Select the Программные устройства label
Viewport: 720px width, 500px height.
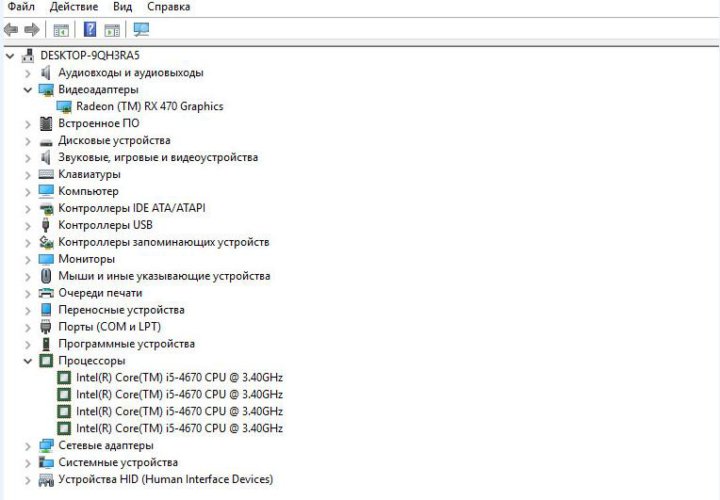tap(126, 344)
